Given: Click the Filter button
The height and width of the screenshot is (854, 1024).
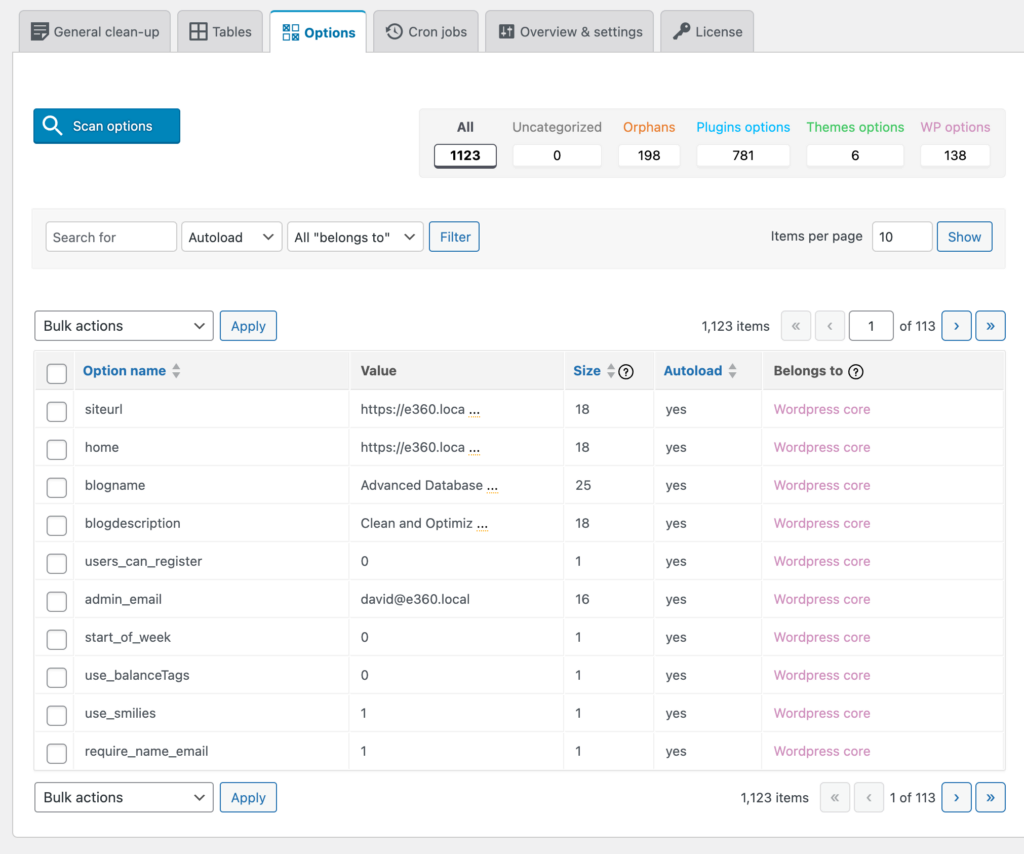Looking at the screenshot, I should pyautogui.click(x=455, y=237).
